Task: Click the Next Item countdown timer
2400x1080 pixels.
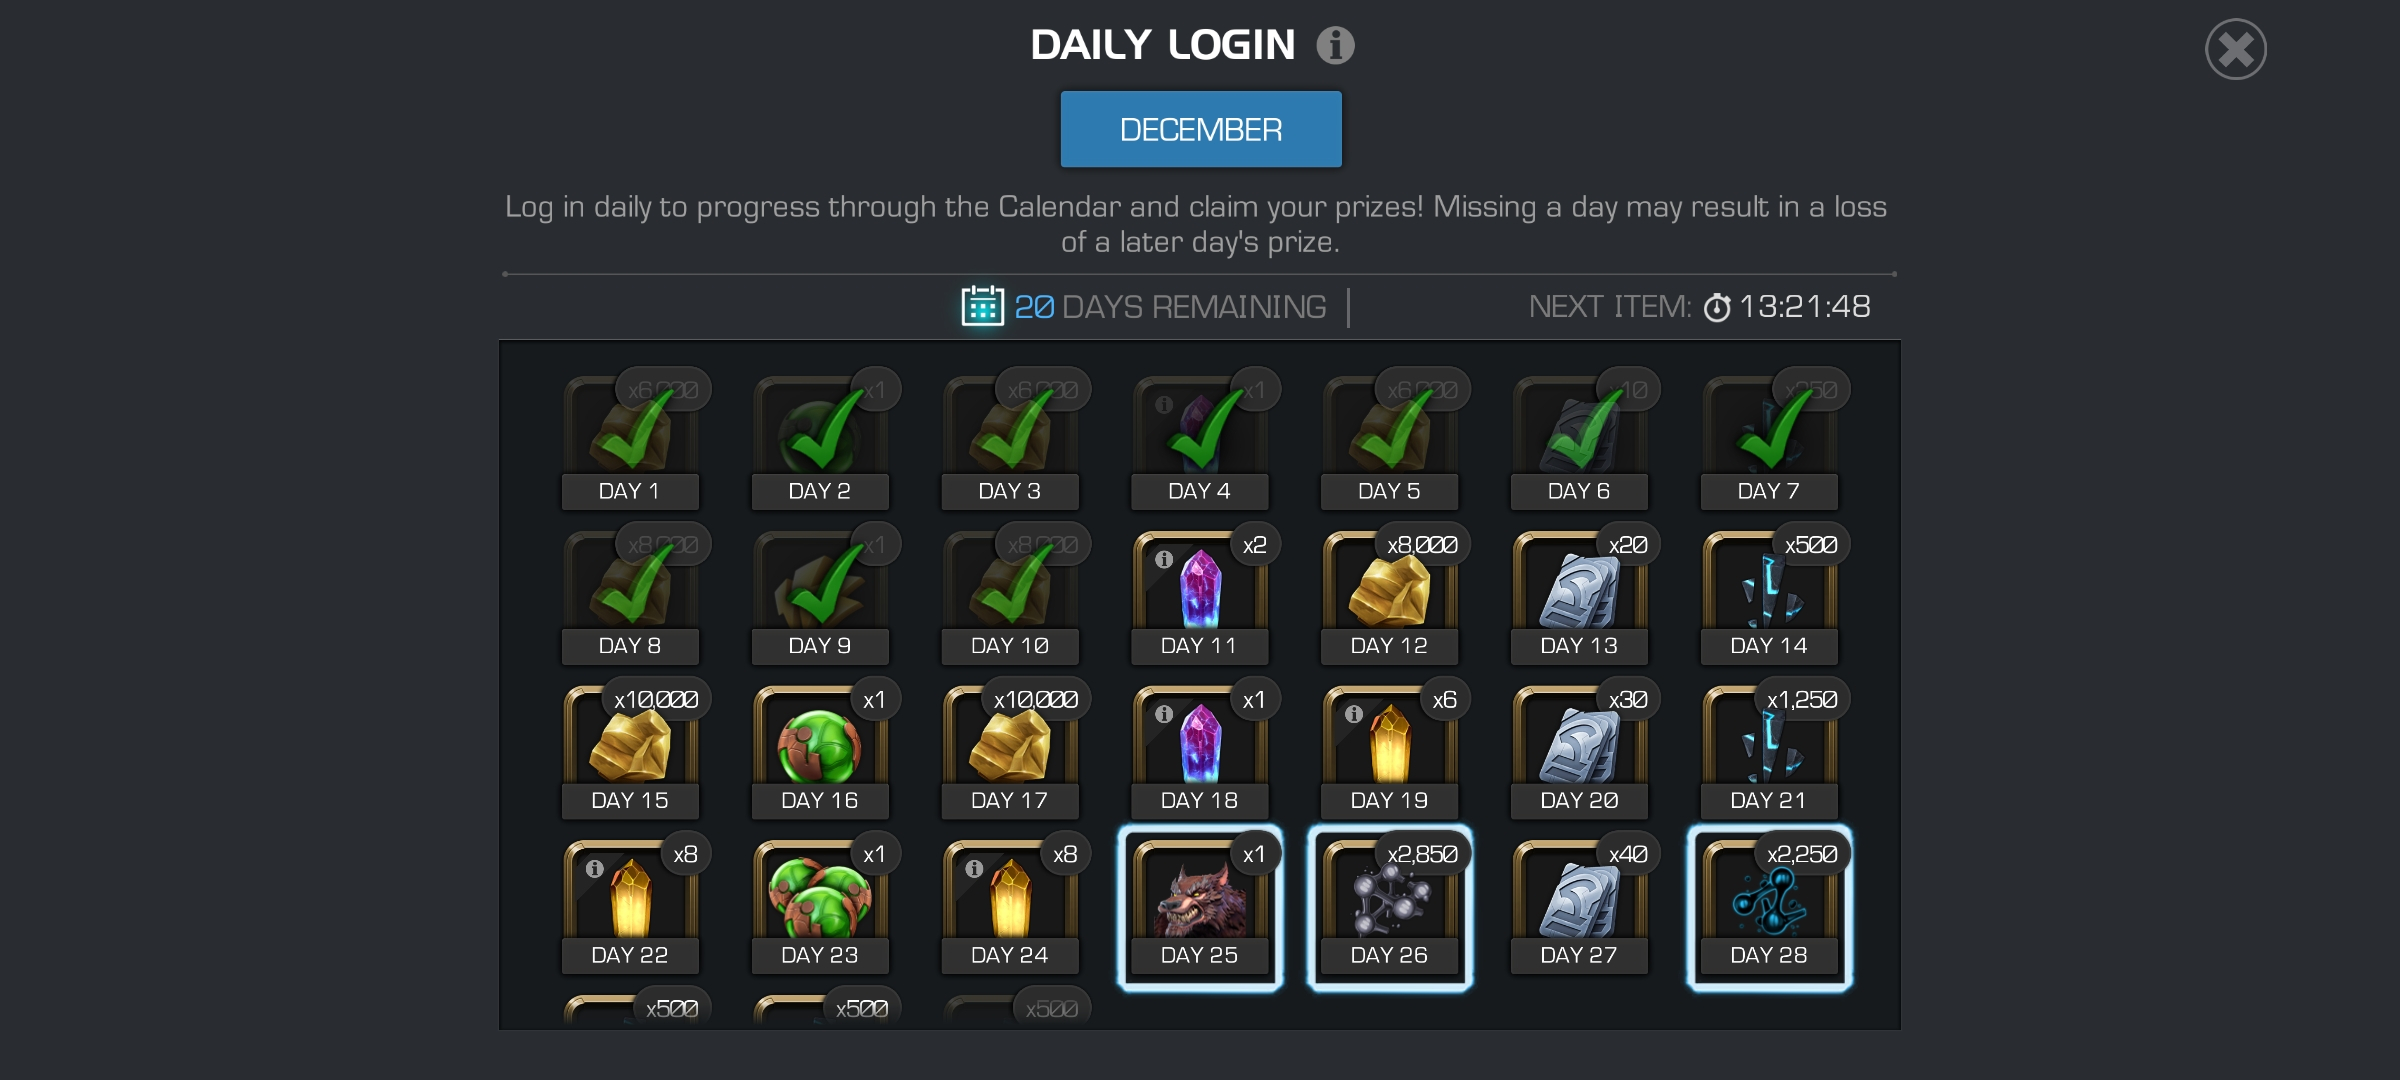Action: point(1787,306)
